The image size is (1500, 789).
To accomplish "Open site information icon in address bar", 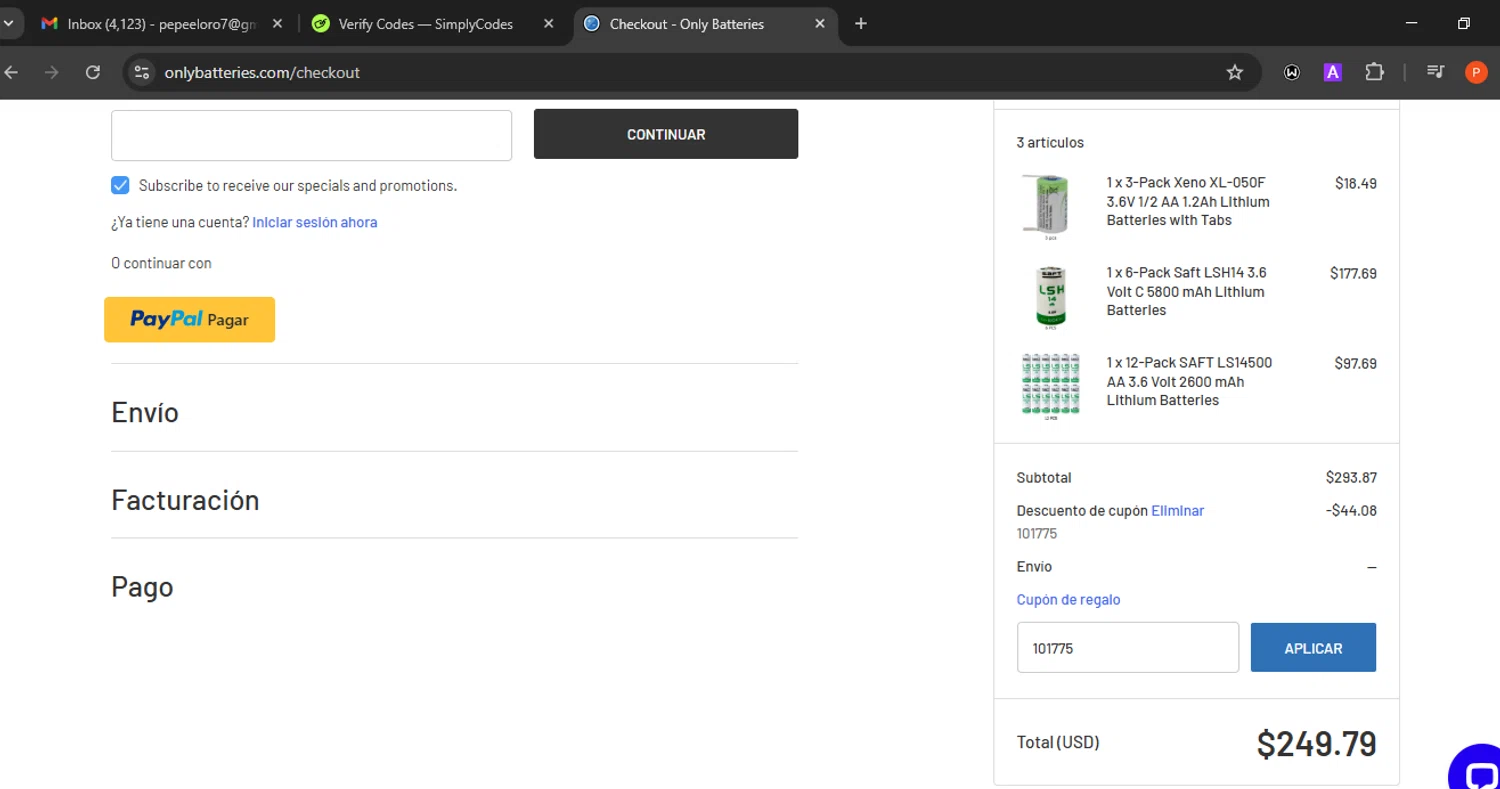I will (142, 72).
